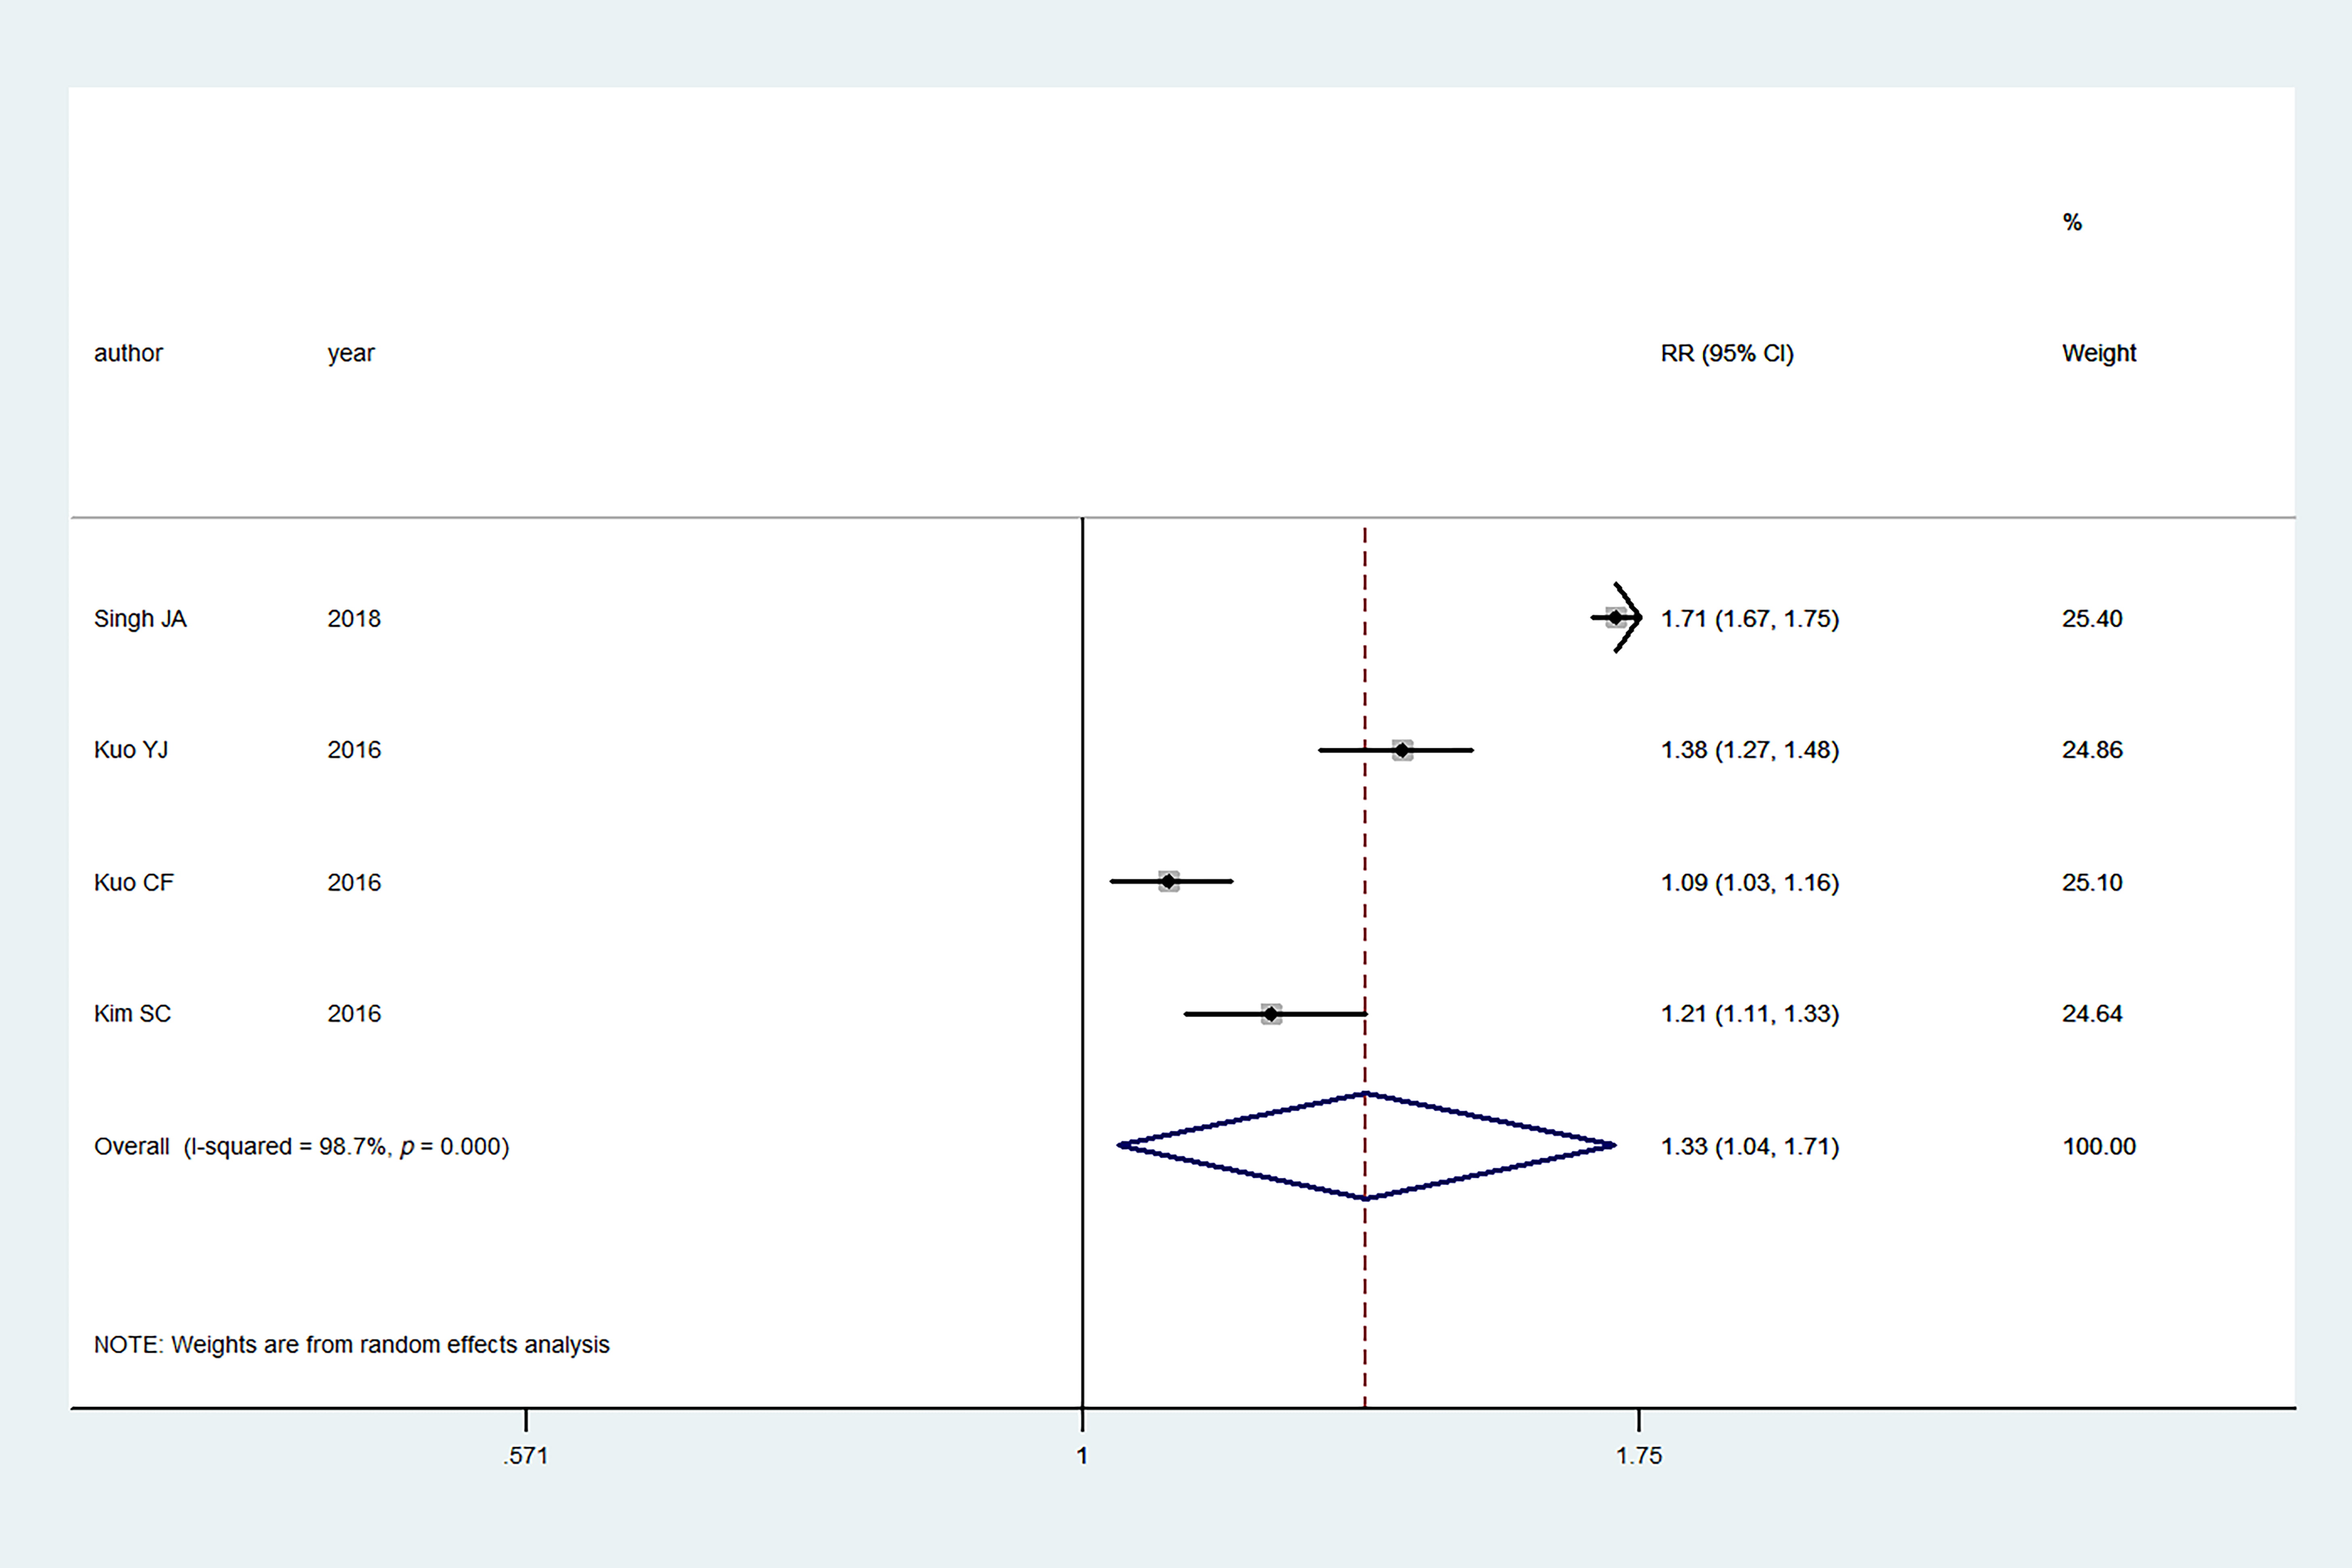Click the overall pooled effect diamond

click(1365, 1145)
